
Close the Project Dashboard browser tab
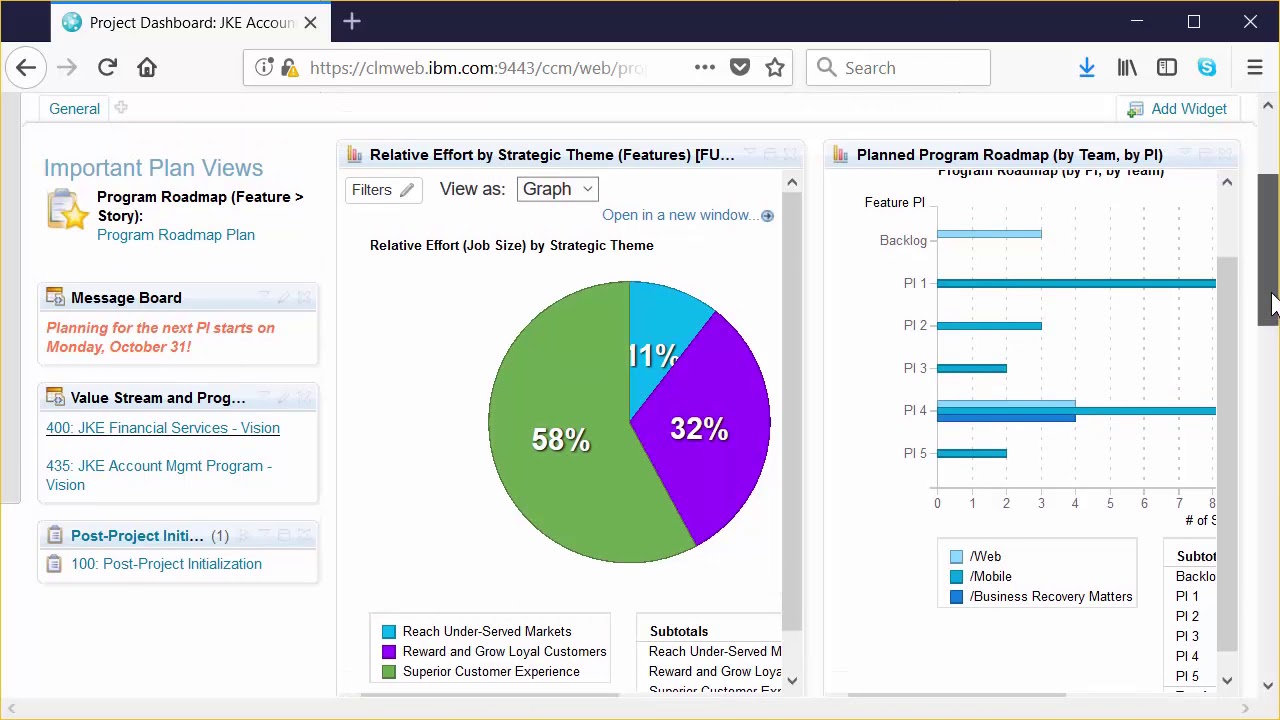pyautogui.click(x=310, y=22)
